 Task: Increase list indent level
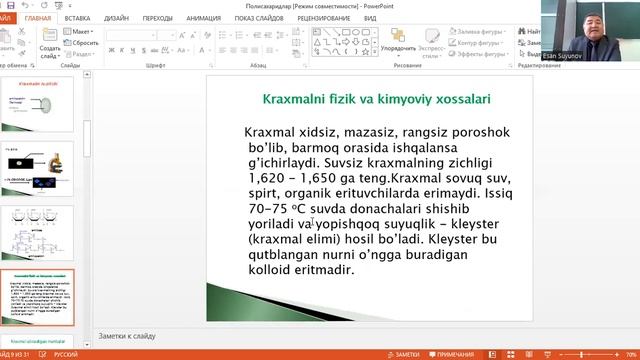click(x=268, y=36)
